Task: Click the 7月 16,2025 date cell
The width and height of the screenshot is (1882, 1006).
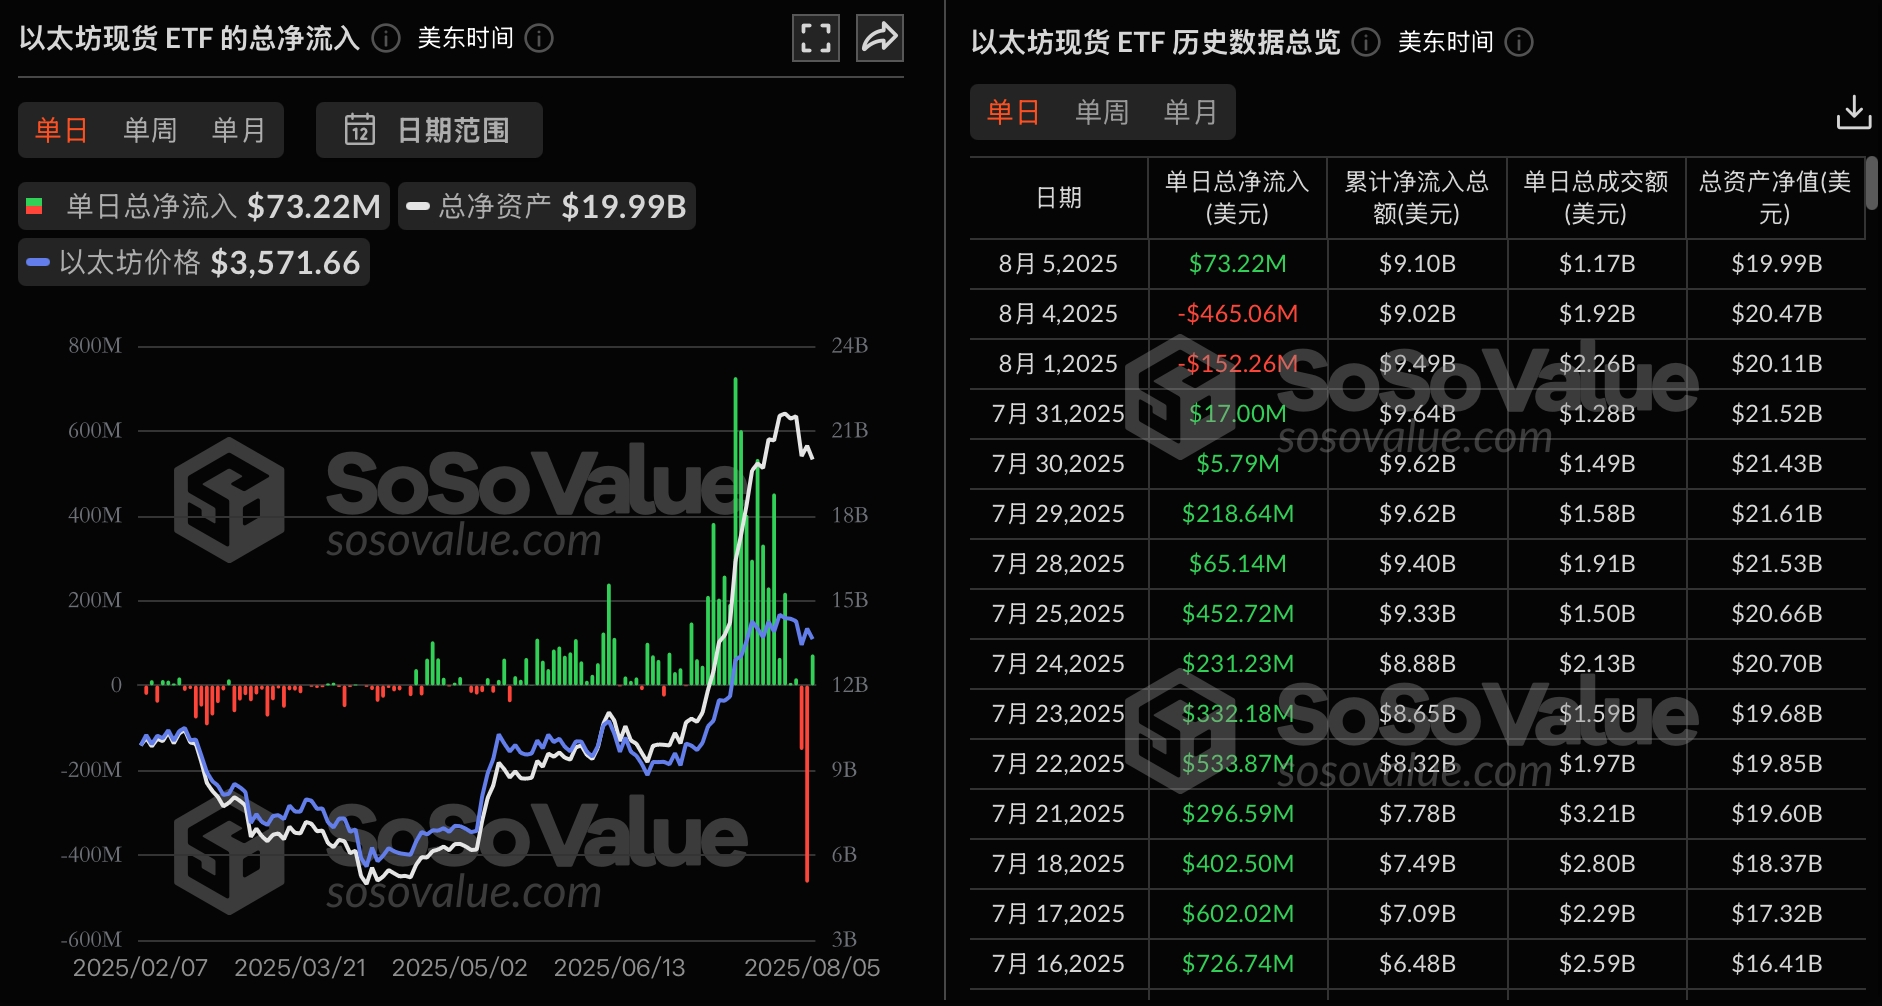Action: (1058, 964)
